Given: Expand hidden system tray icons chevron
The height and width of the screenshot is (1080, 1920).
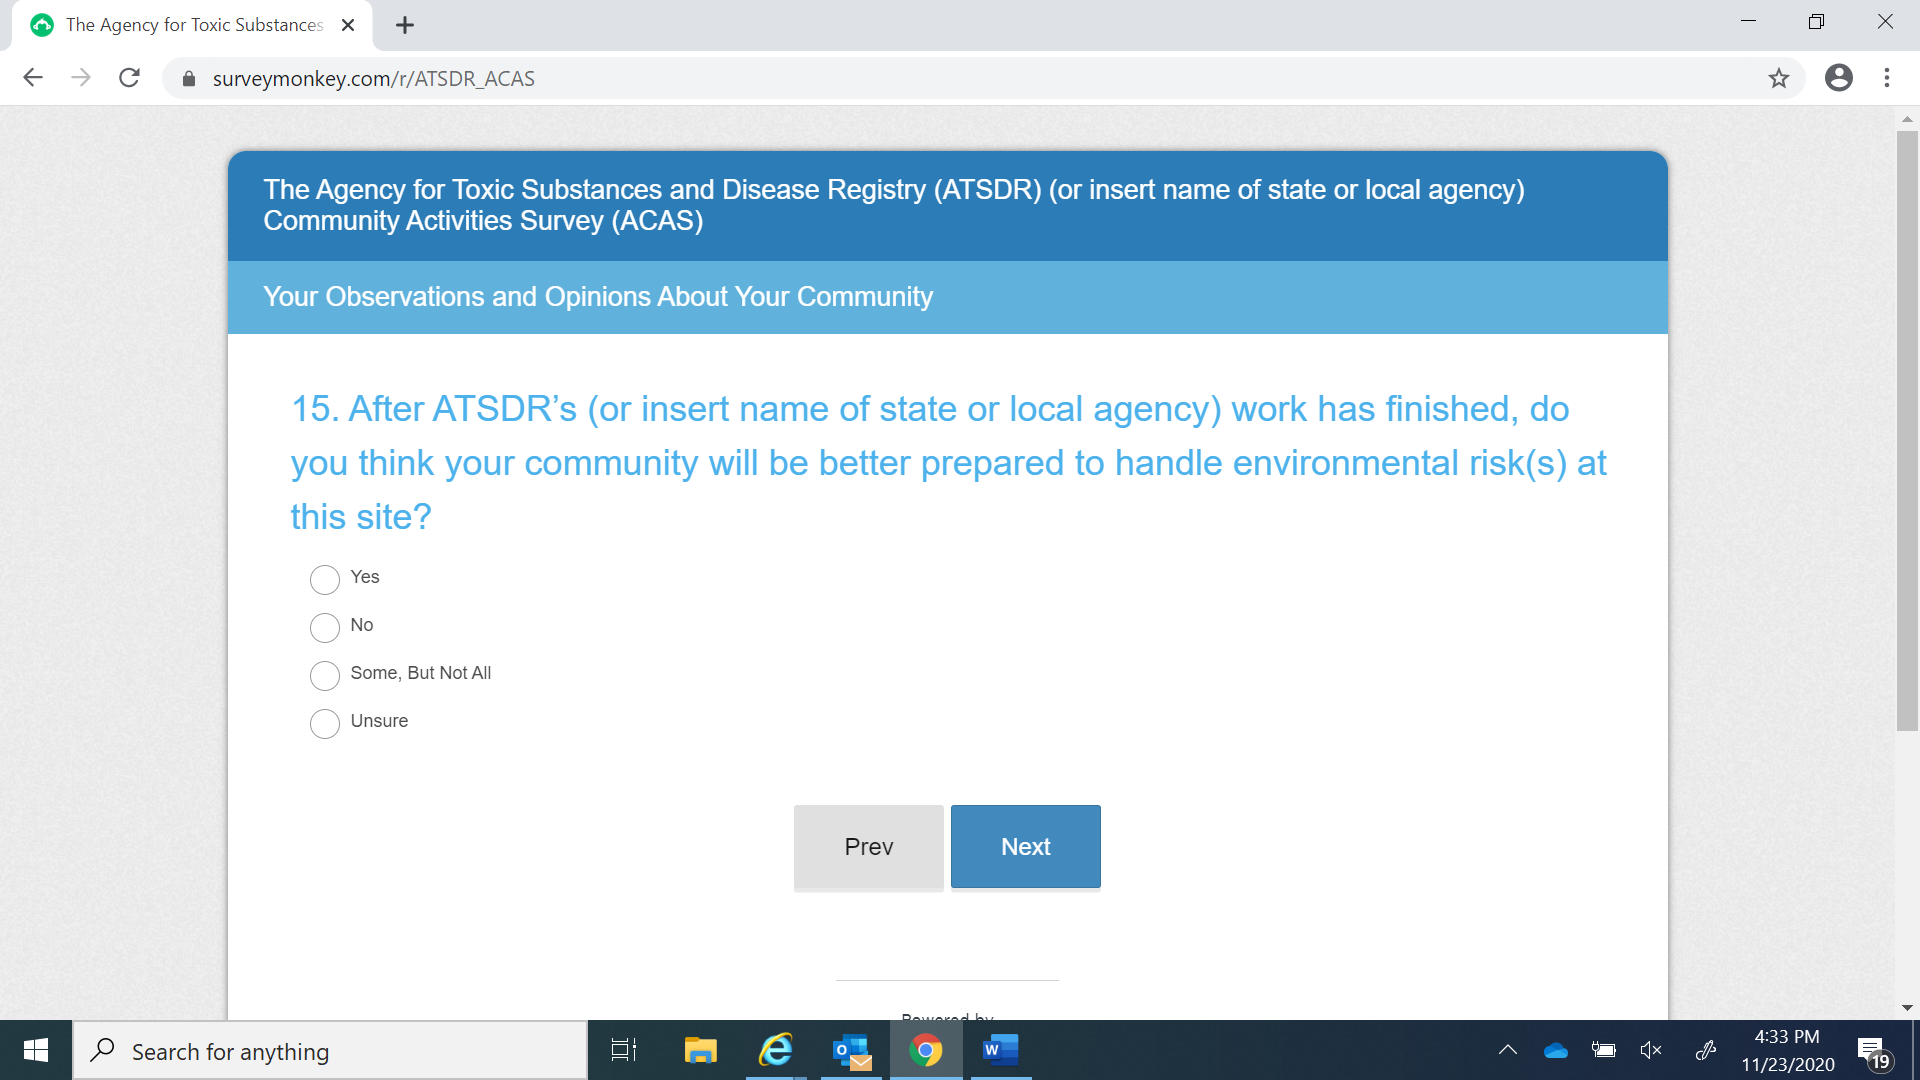Looking at the screenshot, I should click(1507, 1050).
